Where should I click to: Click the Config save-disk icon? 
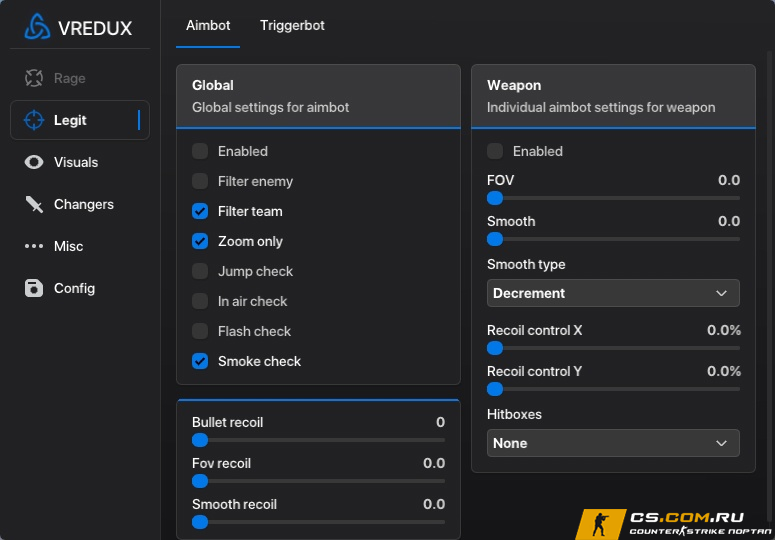(x=34, y=288)
